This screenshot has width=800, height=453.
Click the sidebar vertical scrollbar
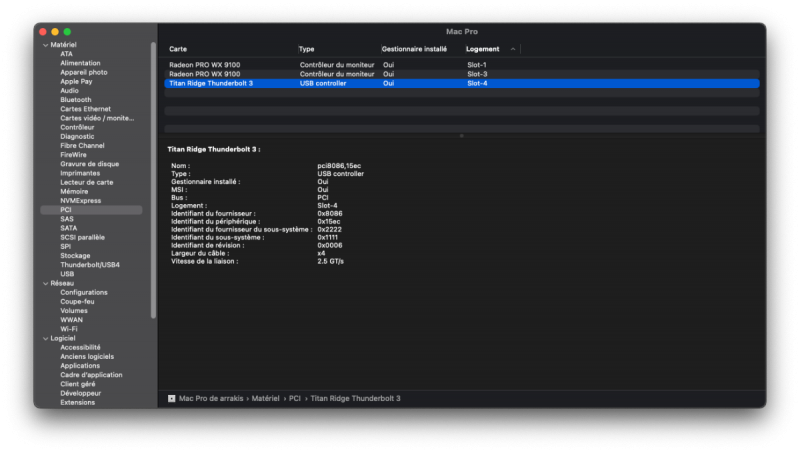(153, 180)
